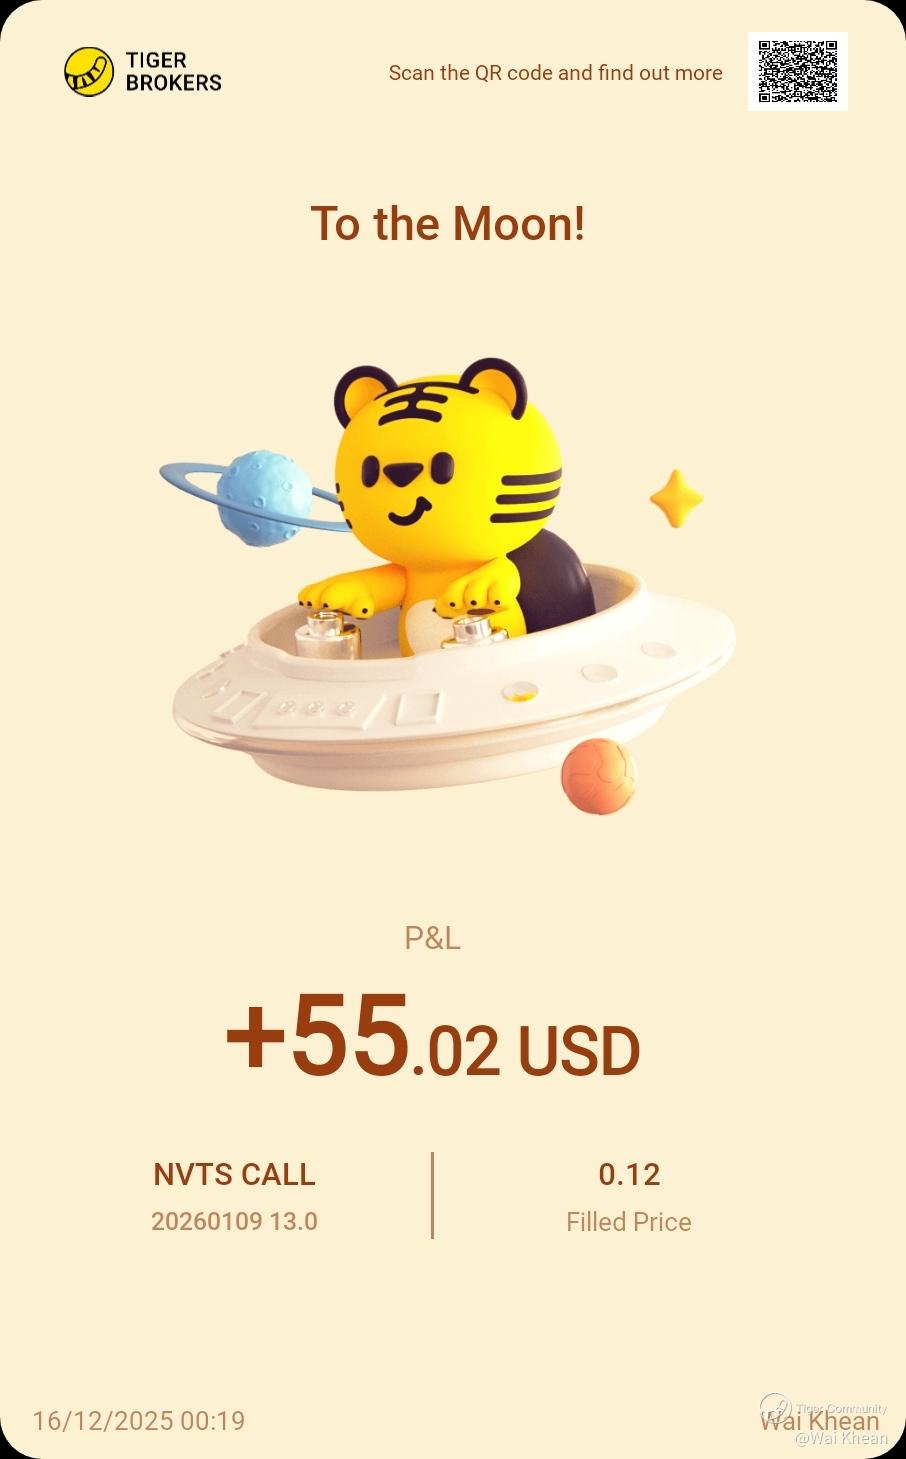The width and height of the screenshot is (906, 1459).
Task: Click 'Scan the QR code and find out more'
Action: coord(555,73)
